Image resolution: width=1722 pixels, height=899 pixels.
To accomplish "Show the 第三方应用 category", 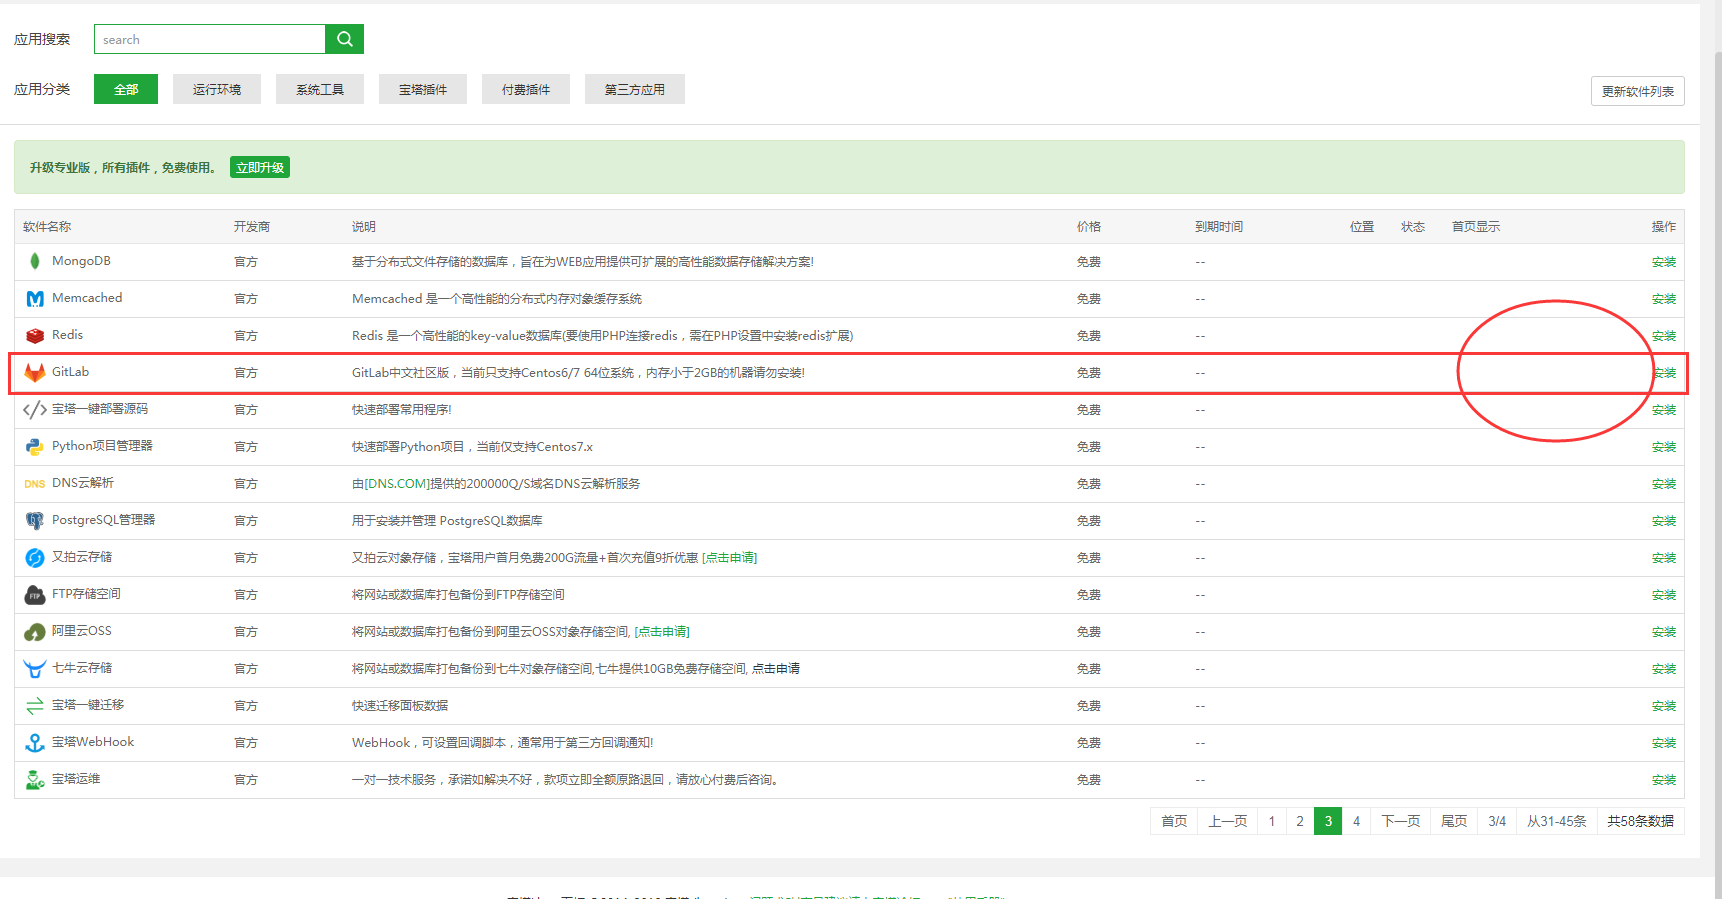I will 635,89.
